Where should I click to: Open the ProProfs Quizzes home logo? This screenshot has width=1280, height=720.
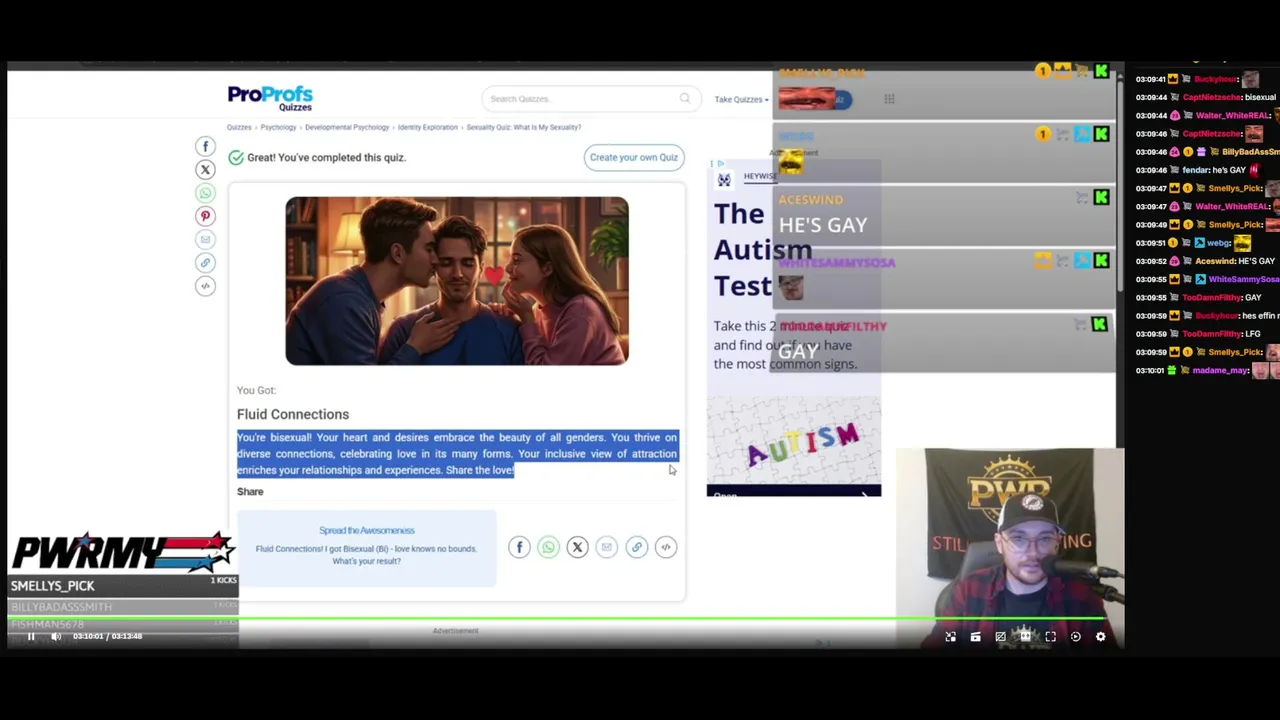pyautogui.click(x=270, y=98)
